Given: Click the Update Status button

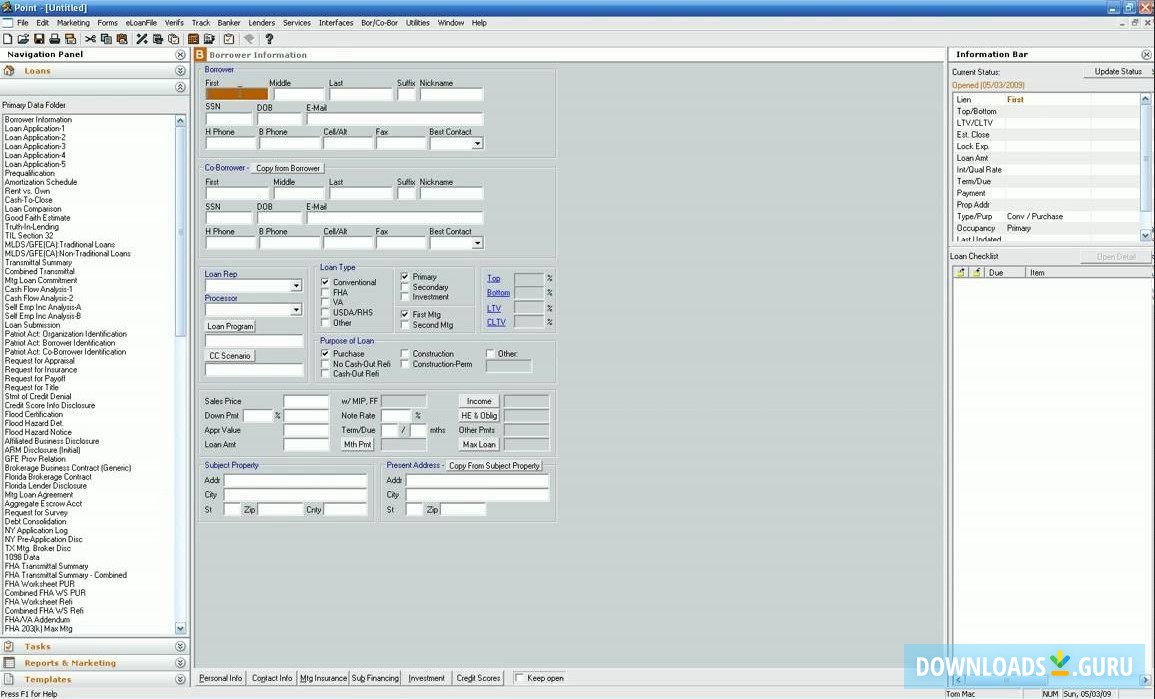Looking at the screenshot, I should click(x=1117, y=71).
